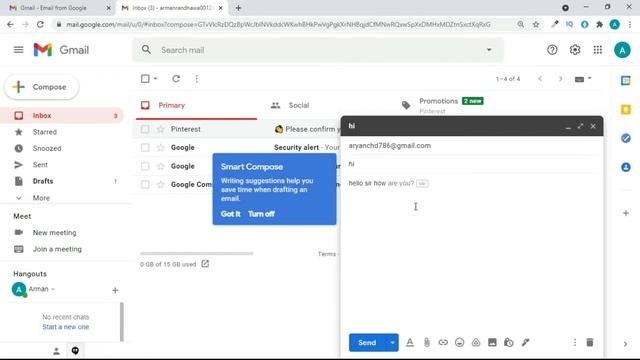Screen dimensions: 640x360
Task: Click Join a meeting
Action: 57,249
